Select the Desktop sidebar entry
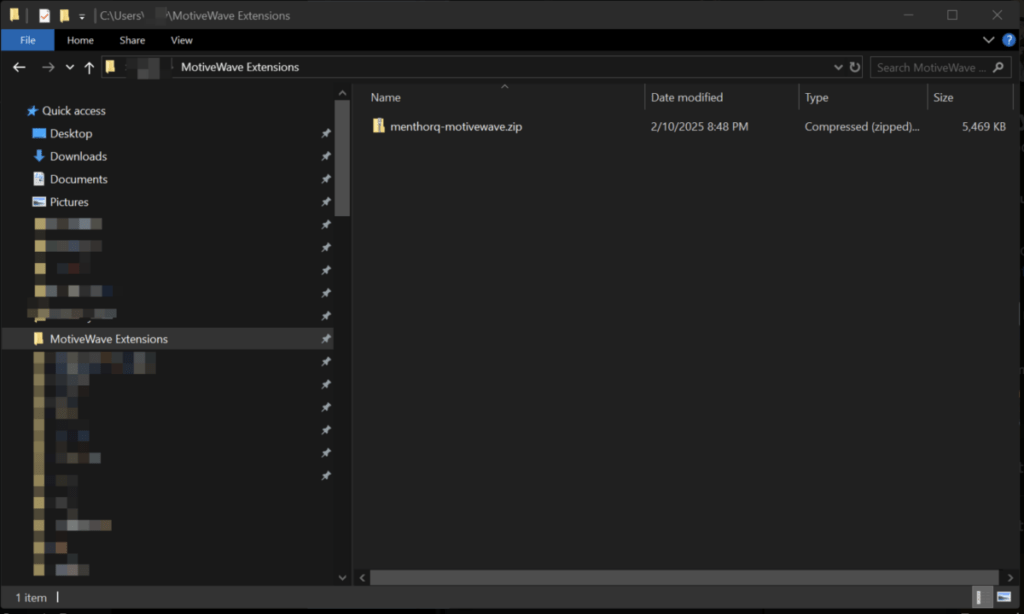1024x614 pixels. [70, 133]
